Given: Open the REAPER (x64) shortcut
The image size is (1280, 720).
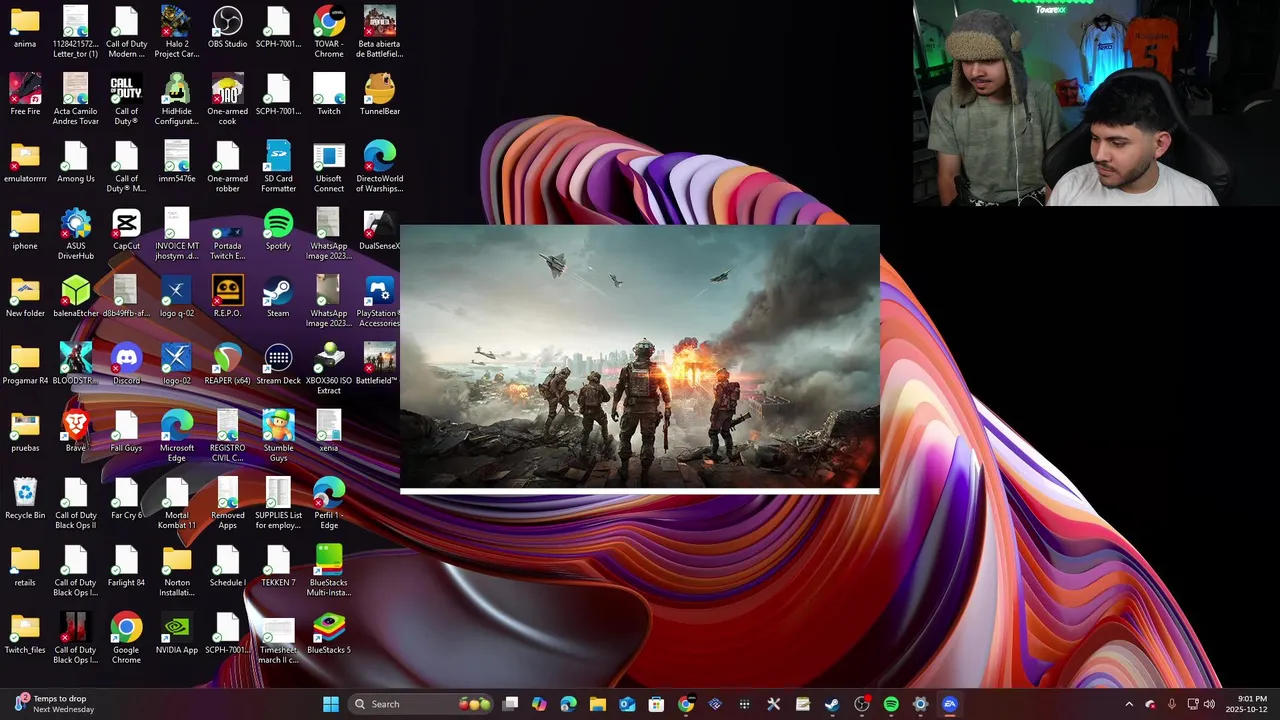Looking at the screenshot, I should 227,364.
